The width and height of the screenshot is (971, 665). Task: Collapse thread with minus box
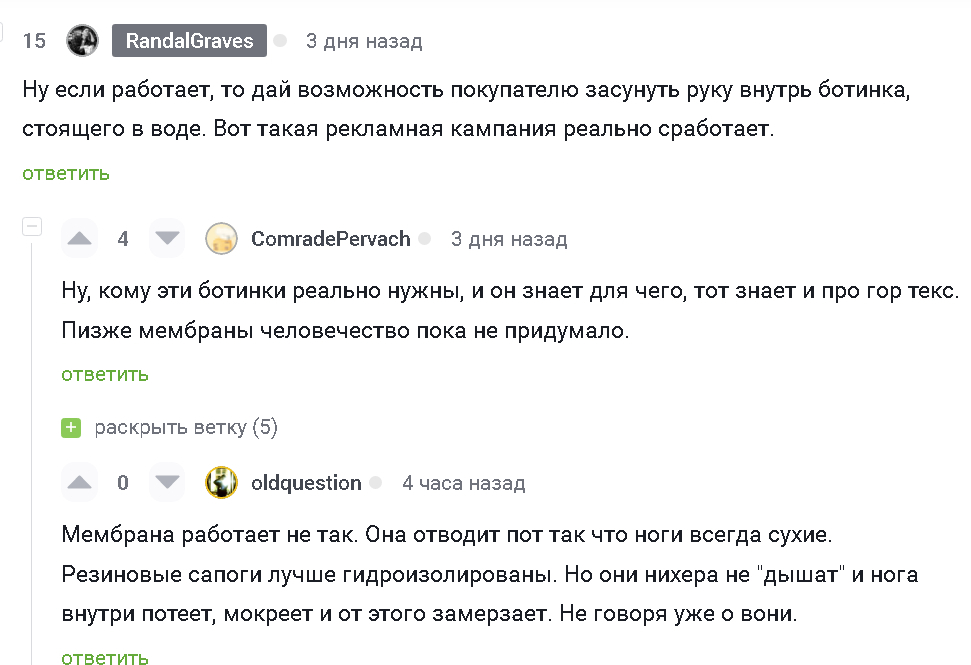coord(32,226)
